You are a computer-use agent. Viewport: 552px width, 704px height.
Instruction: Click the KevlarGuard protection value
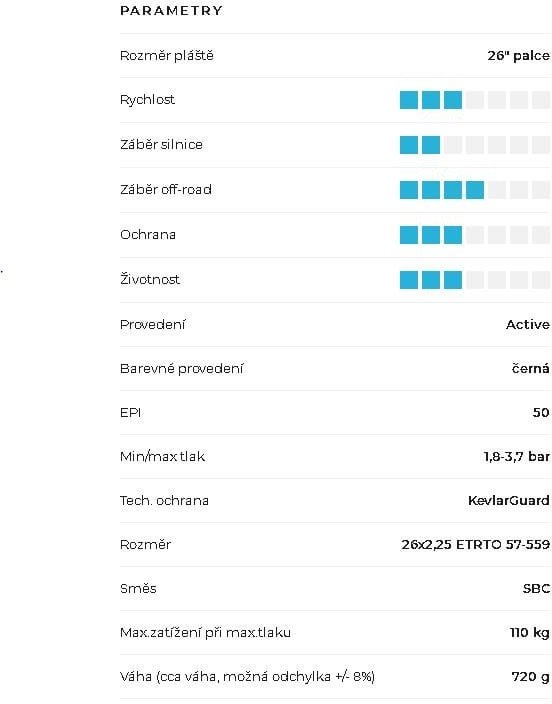click(509, 500)
